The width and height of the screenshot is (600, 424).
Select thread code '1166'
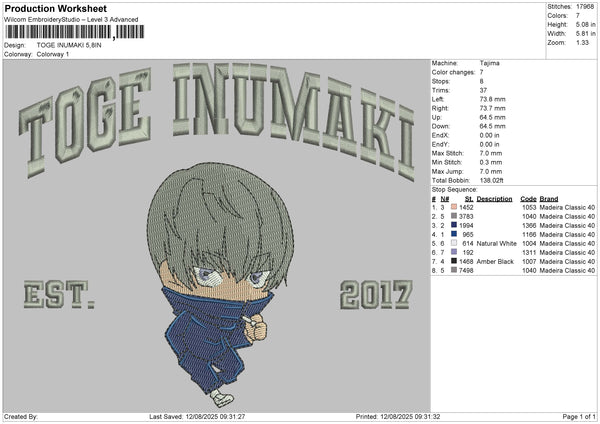pos(529,234)
